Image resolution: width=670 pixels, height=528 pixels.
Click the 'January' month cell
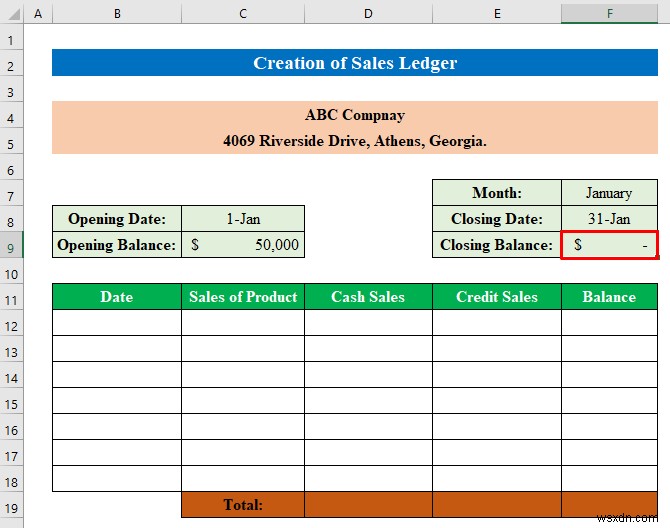point(609,193)
